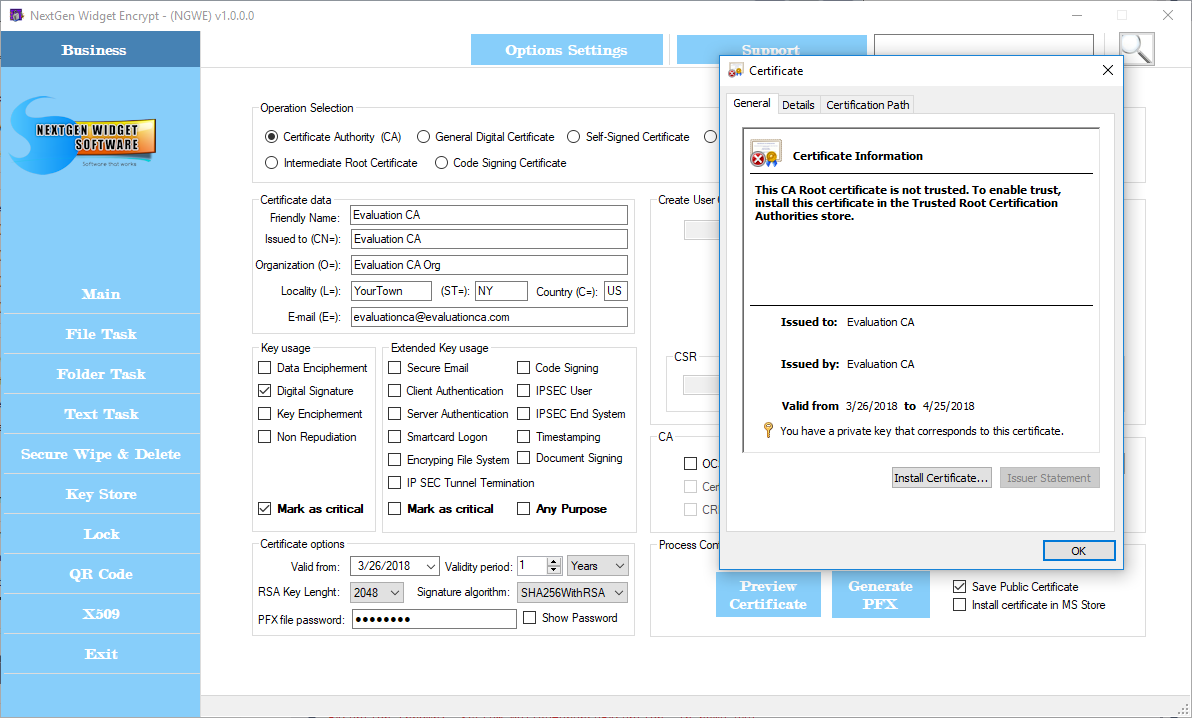Click the Install Certificate button
The height and width of the screenshot is (718, 1192).
click(x=941, y=478)
